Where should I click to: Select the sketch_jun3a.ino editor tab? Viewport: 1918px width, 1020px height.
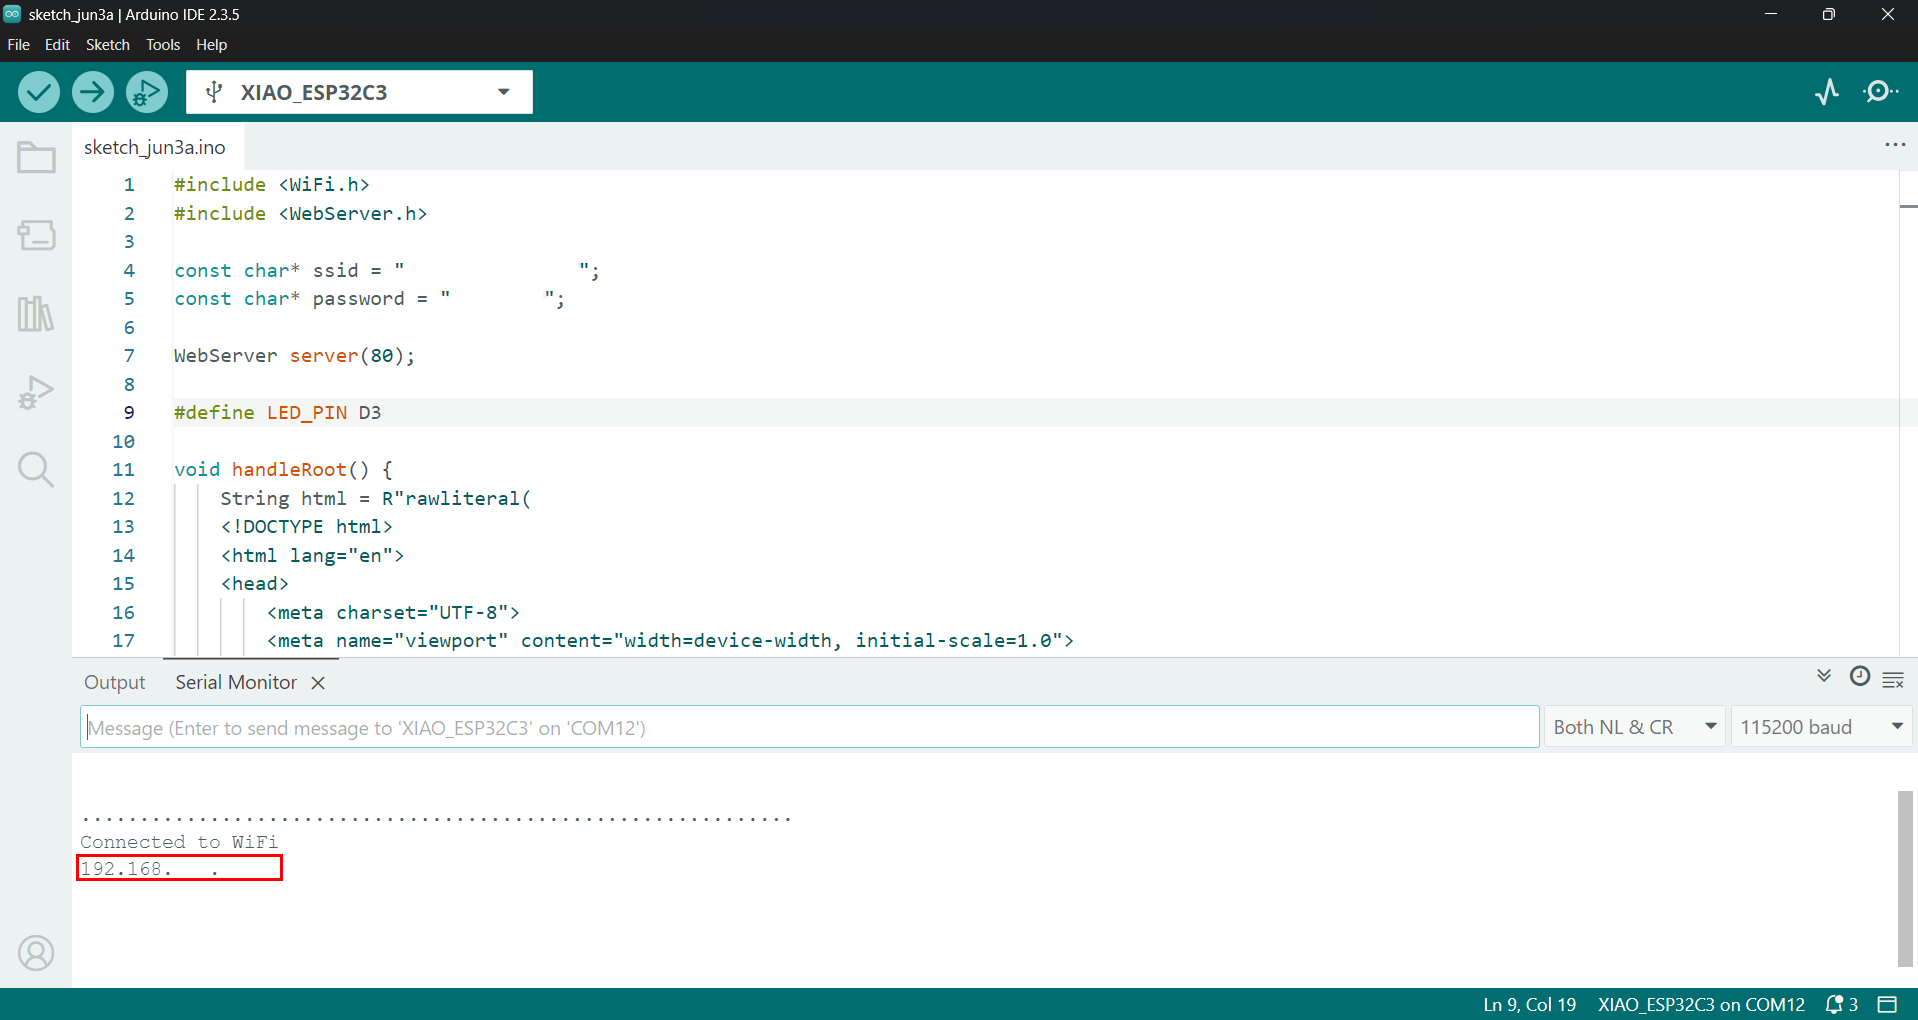point(155,147)
